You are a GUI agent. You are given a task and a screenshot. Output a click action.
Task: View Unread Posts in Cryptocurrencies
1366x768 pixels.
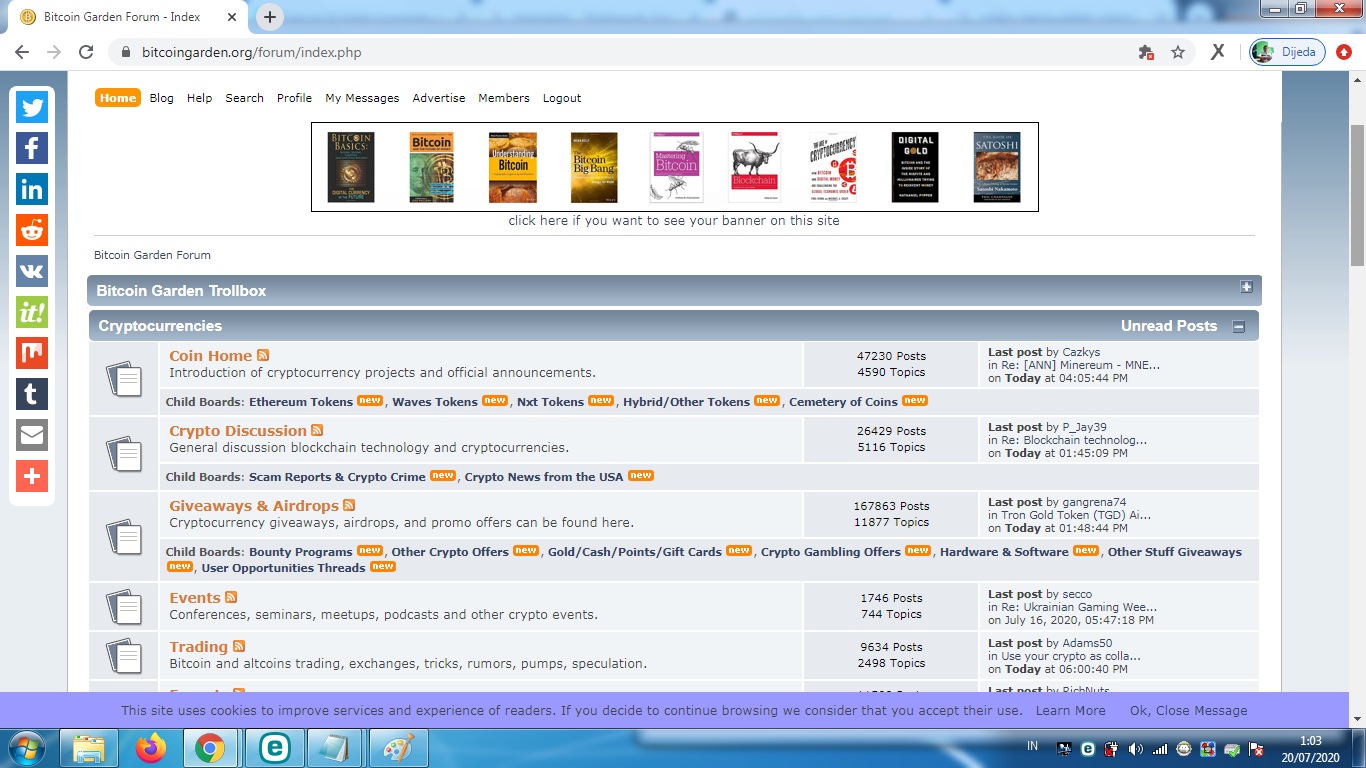(1169, 326)
